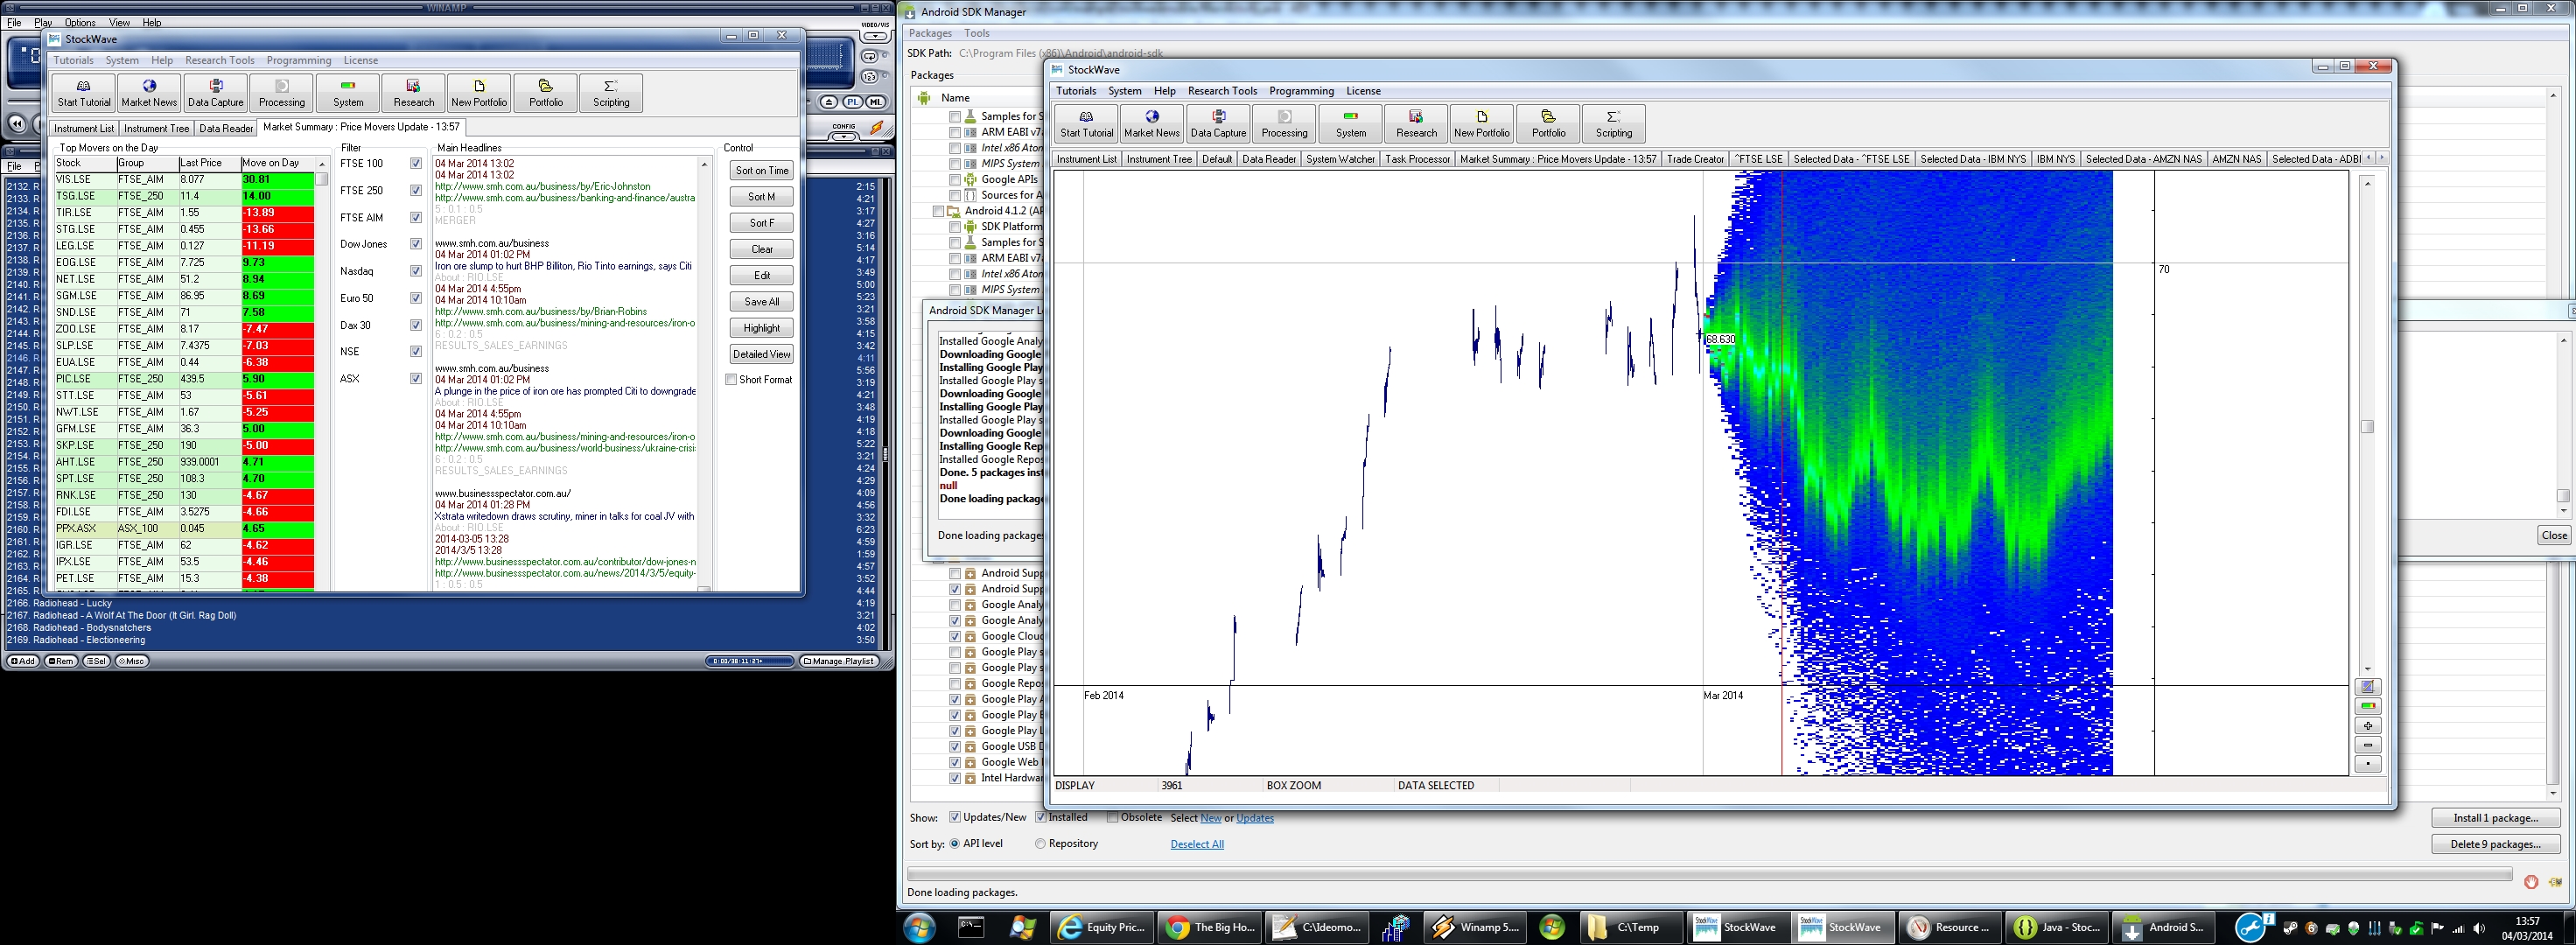The height and width of the screenshot is (945, 2576).
Task: Open Winamp from the Windows taskbar
Action: [1477, 927]
